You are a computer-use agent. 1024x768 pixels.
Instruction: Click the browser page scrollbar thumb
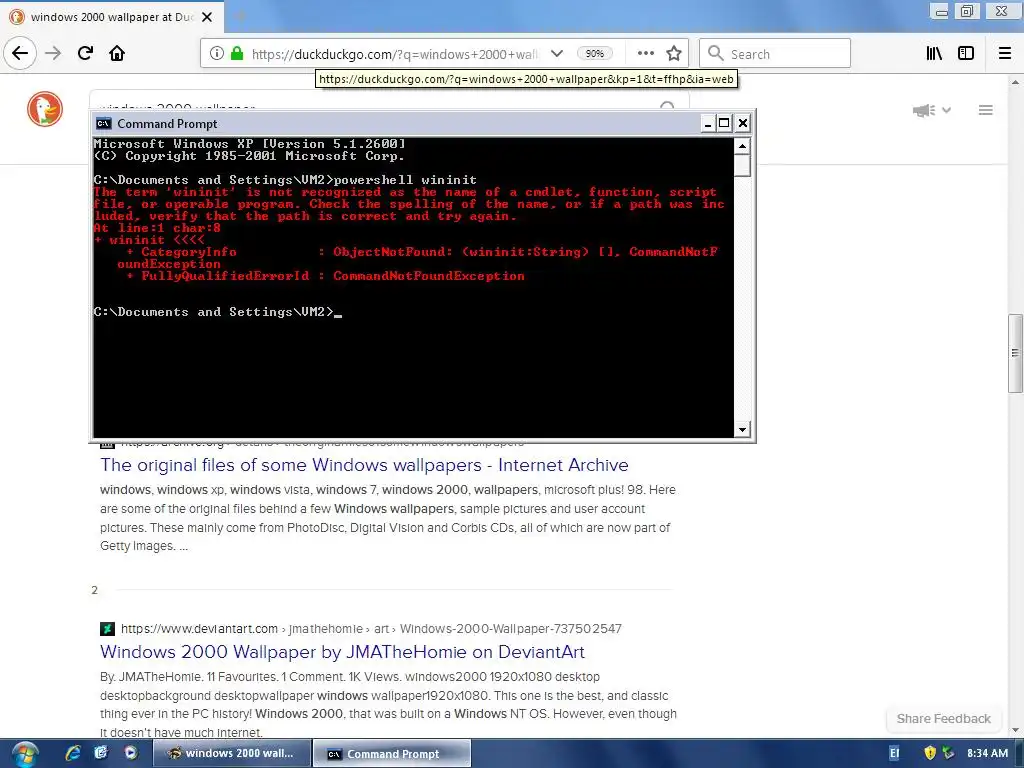(1014, 353)
